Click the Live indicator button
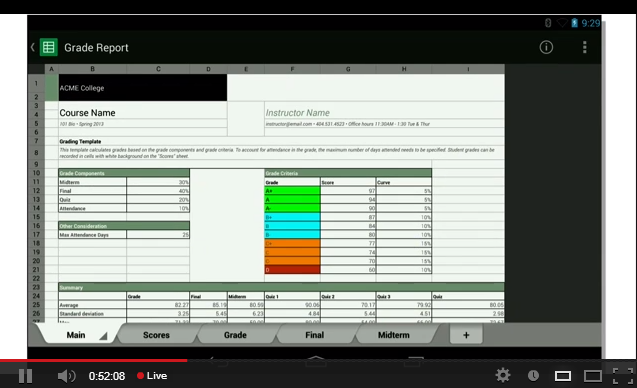 tap(152, 376)
